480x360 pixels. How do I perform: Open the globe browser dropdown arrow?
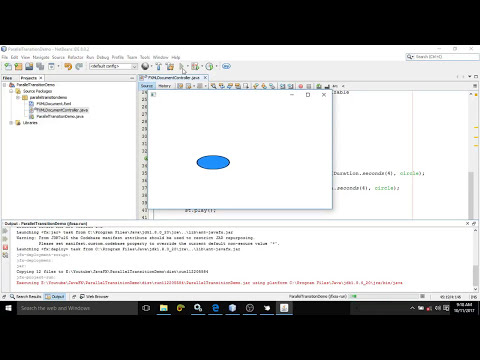coord(152,66)
